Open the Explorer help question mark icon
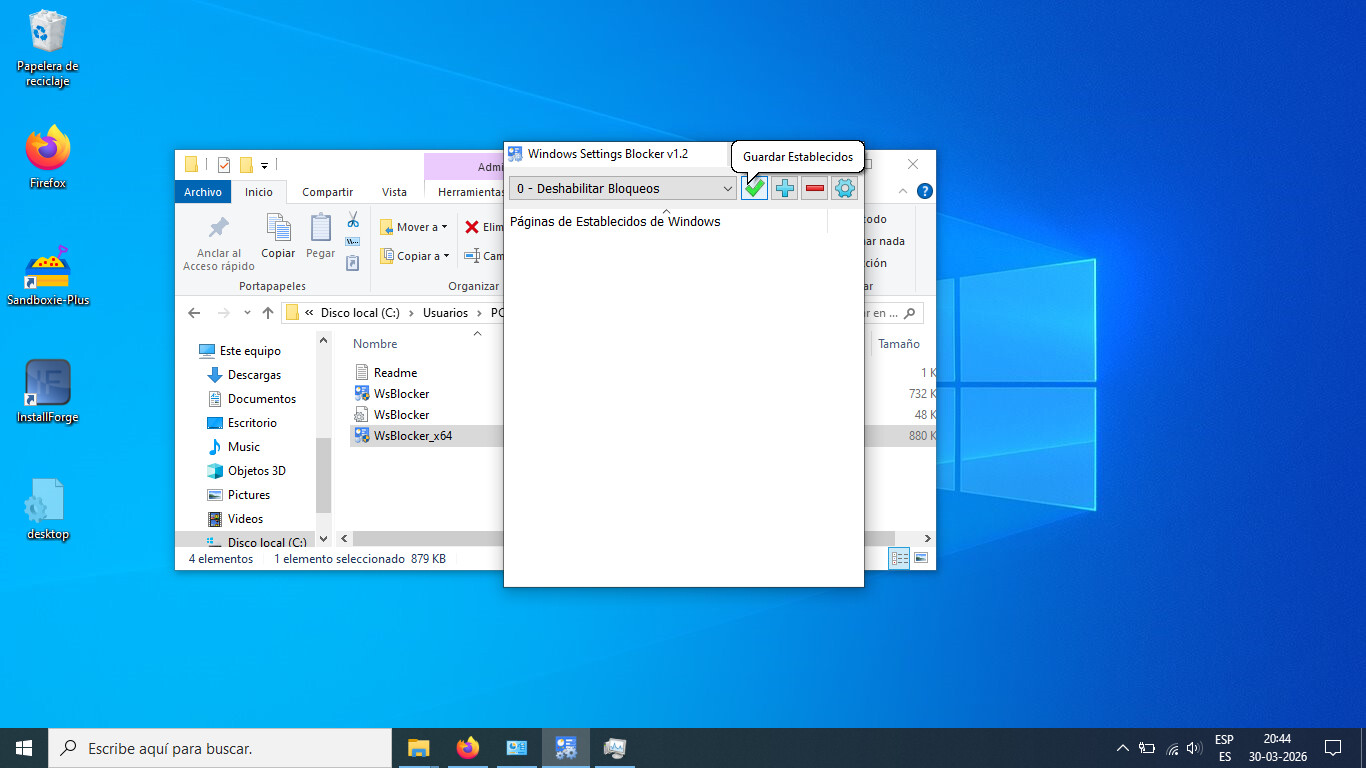Image resolution: width=1366 pixels, height=768 pixels. (x=925, y=191)
